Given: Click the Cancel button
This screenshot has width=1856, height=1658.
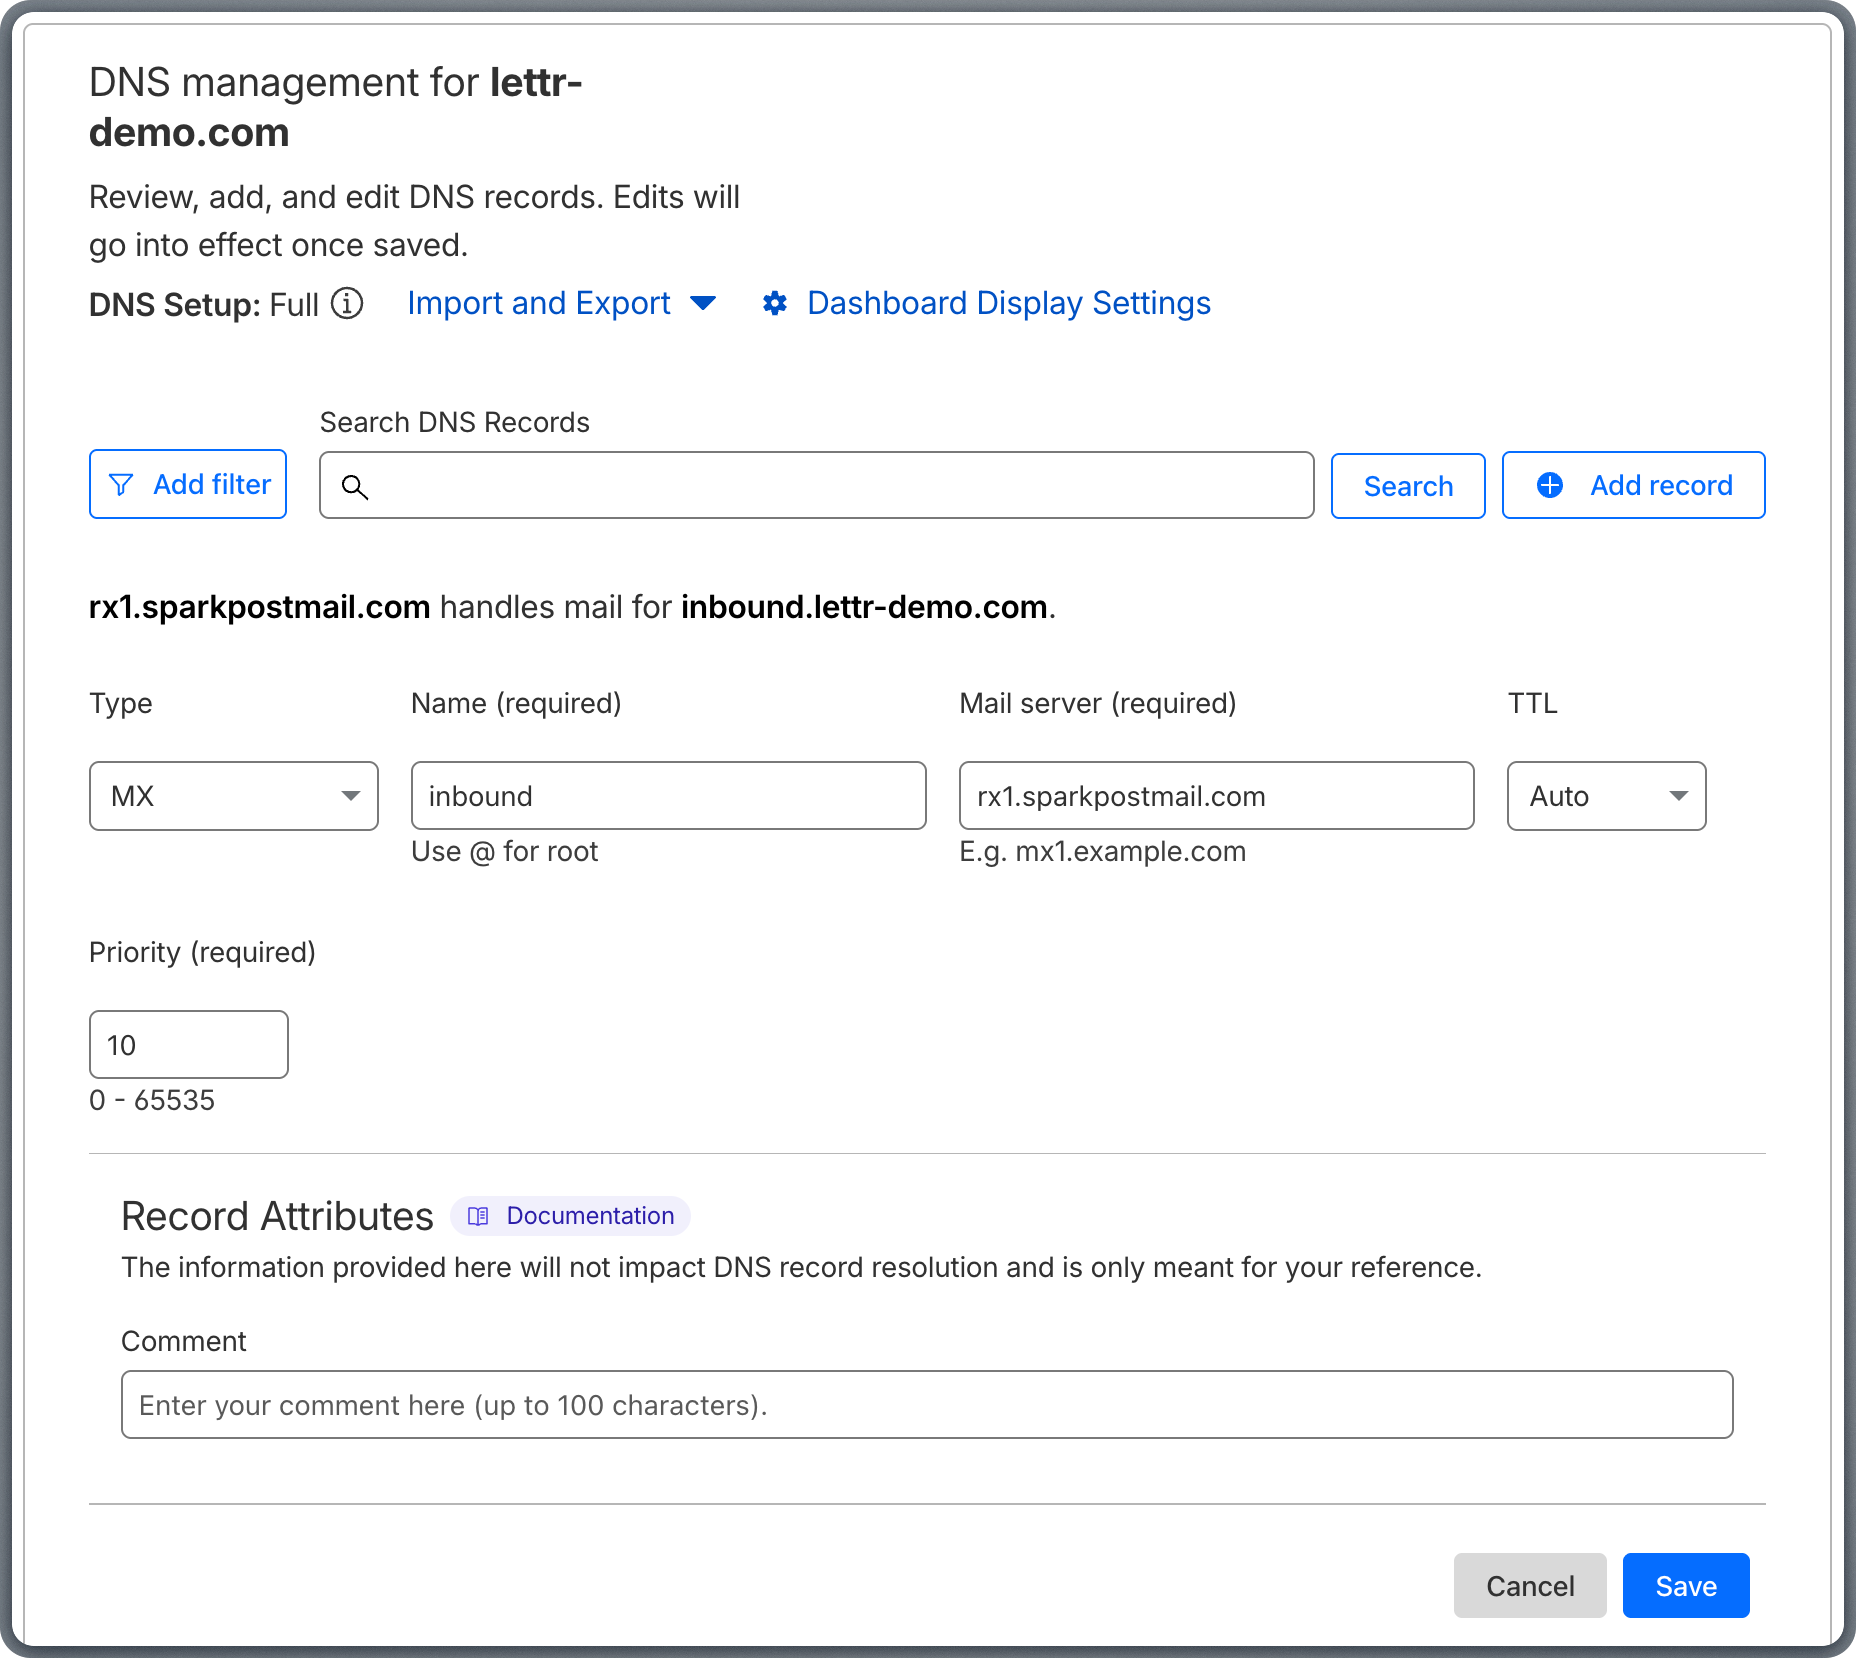Looking at the screenshot, I should tap(1529, 1585).
